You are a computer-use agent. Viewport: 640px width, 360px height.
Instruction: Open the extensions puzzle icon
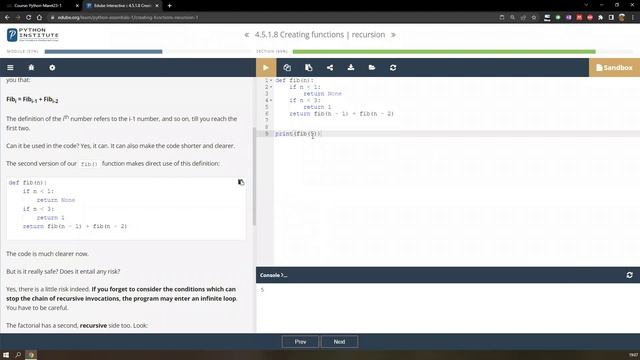click(x=600, y=18)
